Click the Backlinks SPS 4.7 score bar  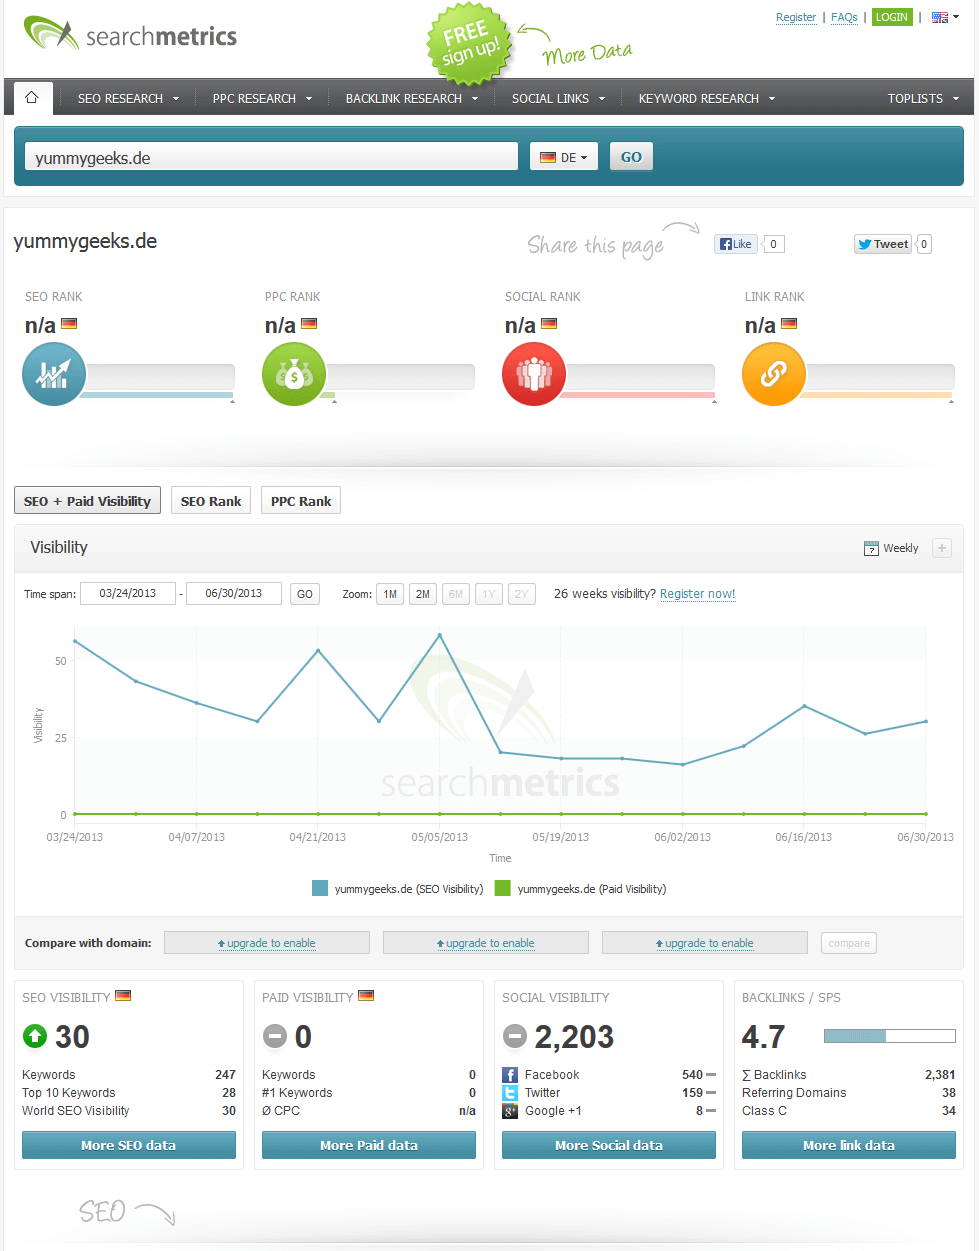pyautogui.click(x=890, y=1036)
